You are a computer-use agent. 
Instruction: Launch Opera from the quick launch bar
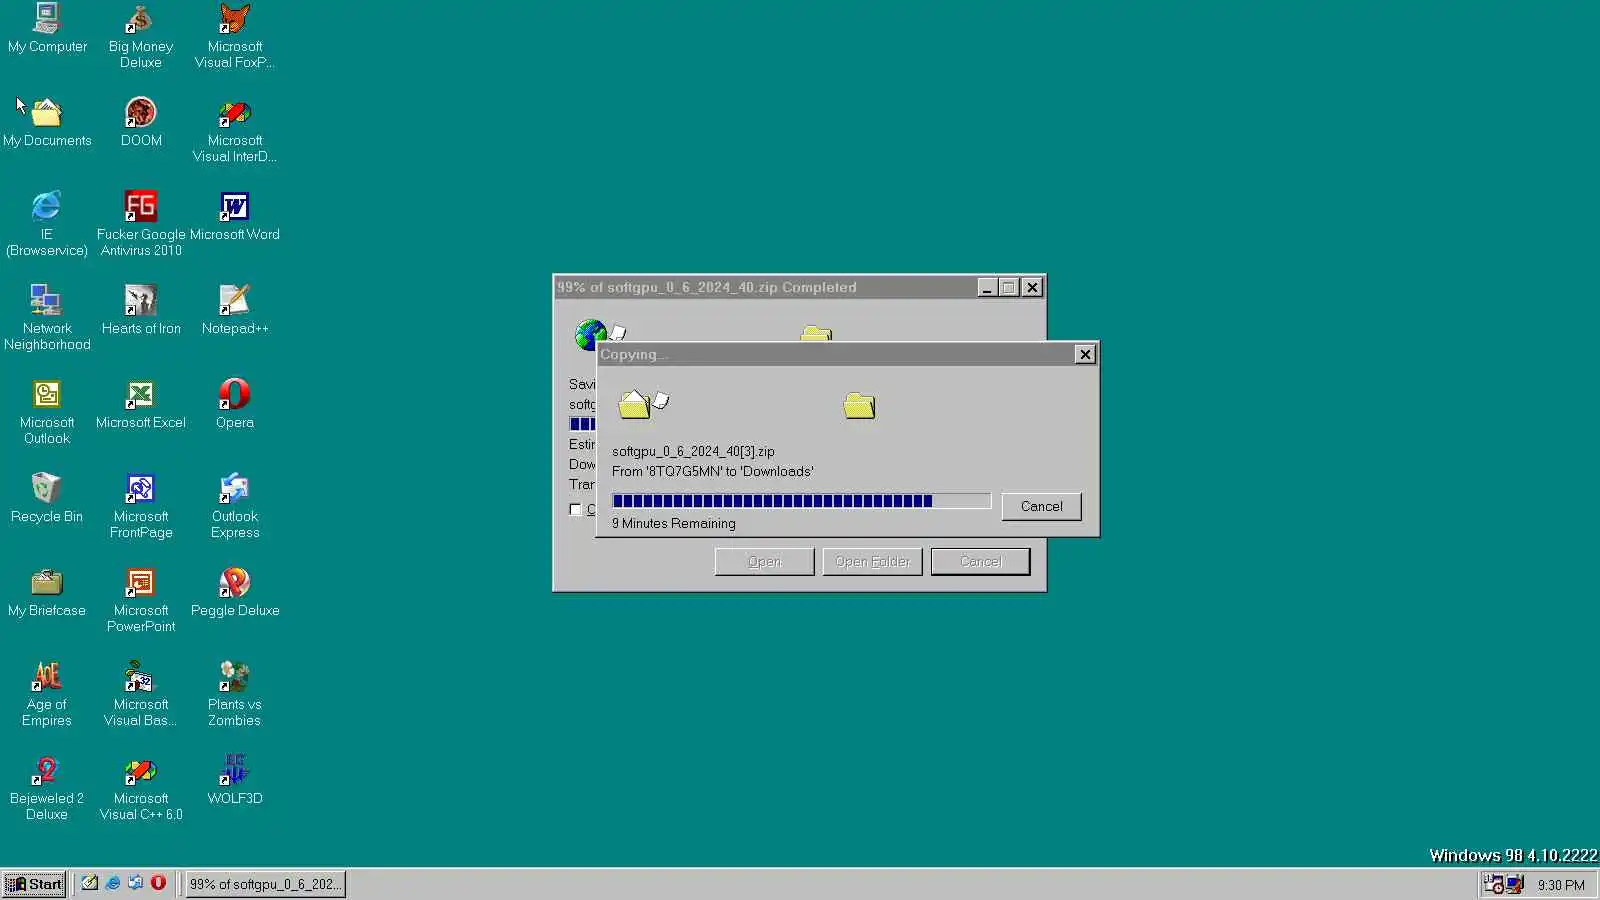pyautogui.click(x=158, y=883)
